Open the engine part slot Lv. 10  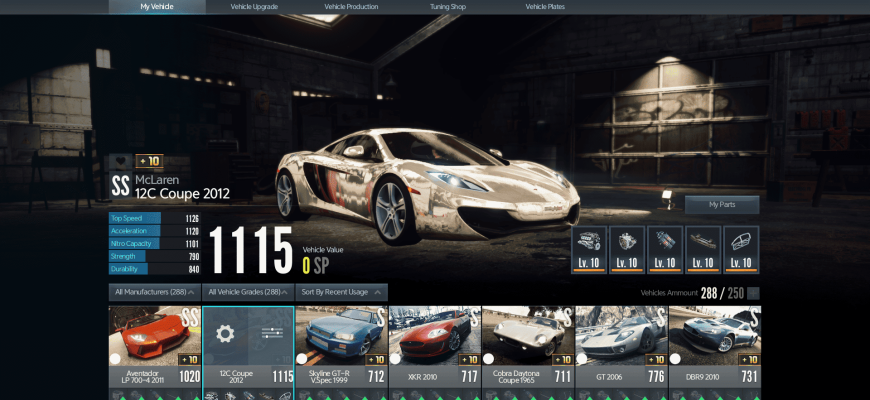[x=589, y=250]
